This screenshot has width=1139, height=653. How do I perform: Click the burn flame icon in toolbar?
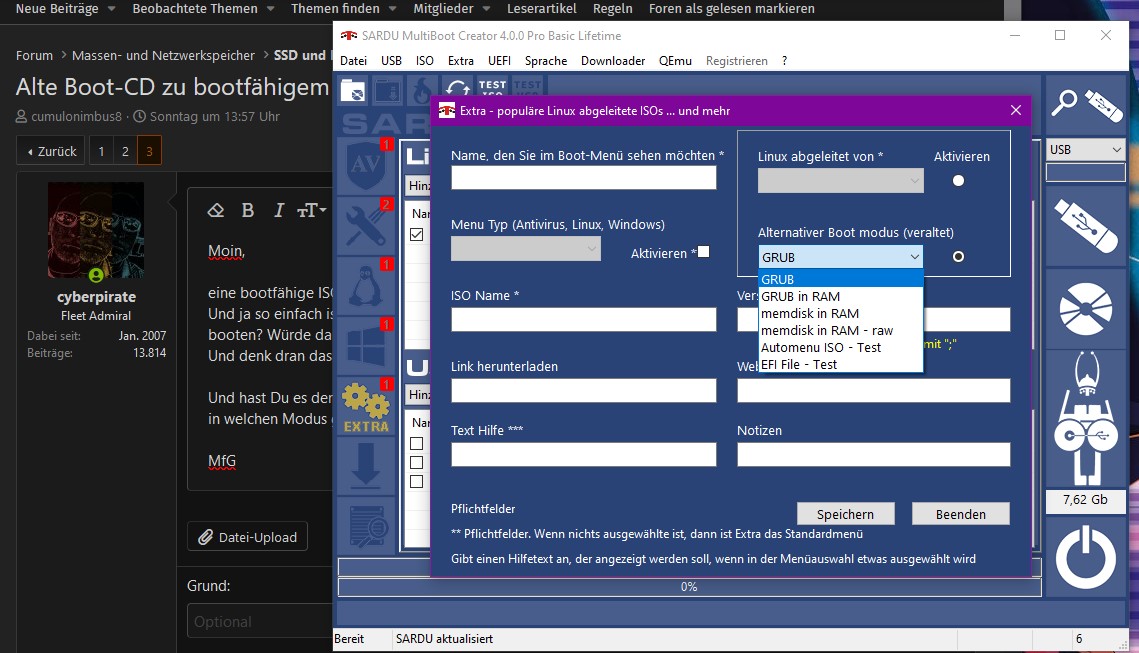pyautogui.click(x=422, y=91)
